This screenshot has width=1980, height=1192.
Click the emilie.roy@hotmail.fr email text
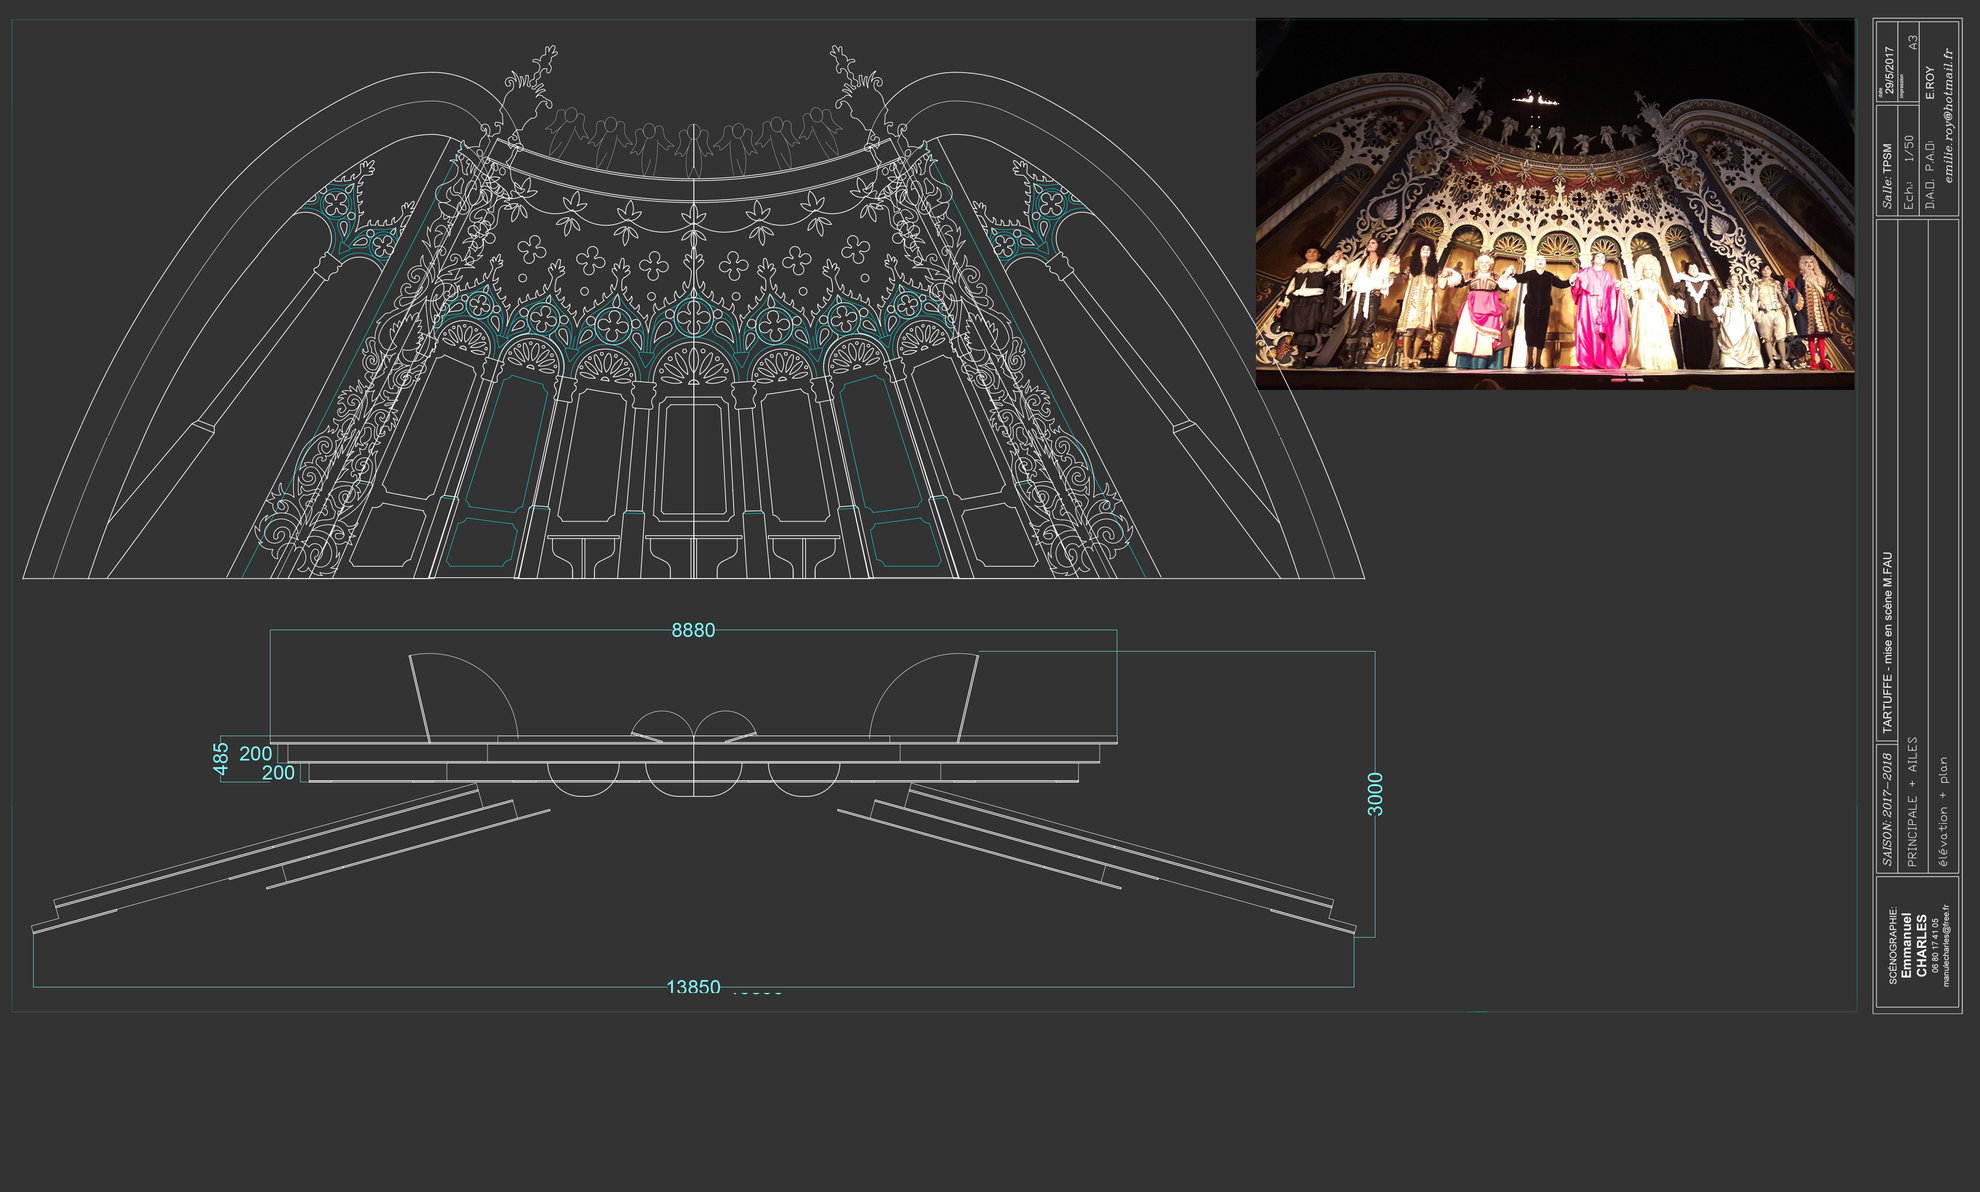click(1948, 115)
